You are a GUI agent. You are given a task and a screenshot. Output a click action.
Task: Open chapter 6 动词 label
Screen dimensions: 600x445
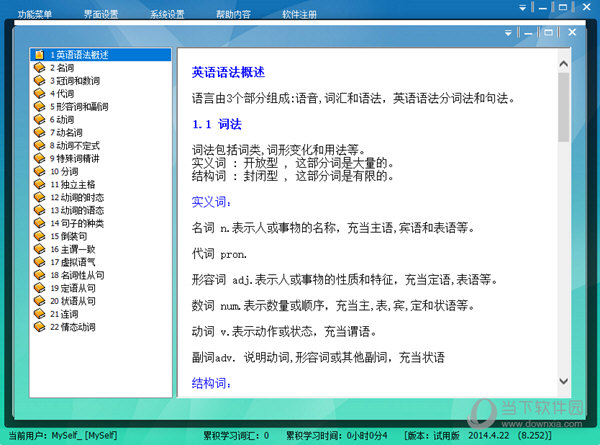(x=62, y=119)
